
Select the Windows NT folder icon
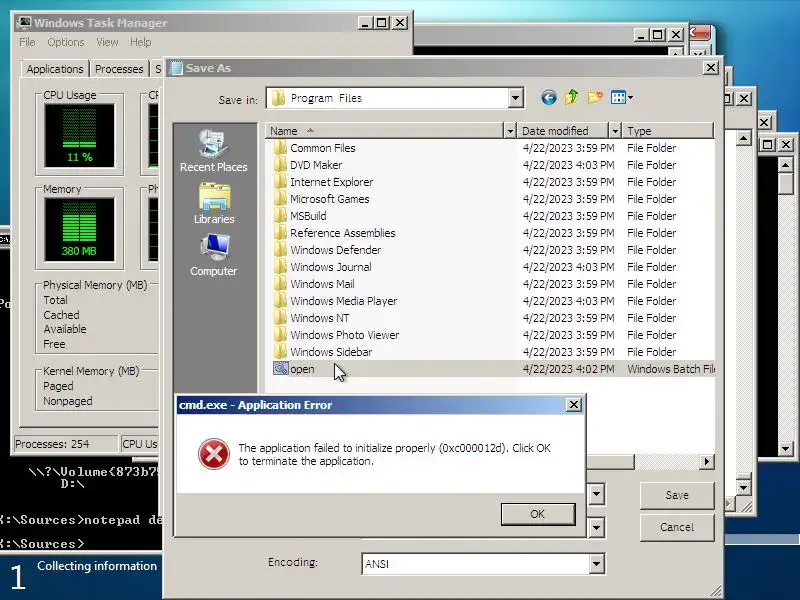pos(280,318)
